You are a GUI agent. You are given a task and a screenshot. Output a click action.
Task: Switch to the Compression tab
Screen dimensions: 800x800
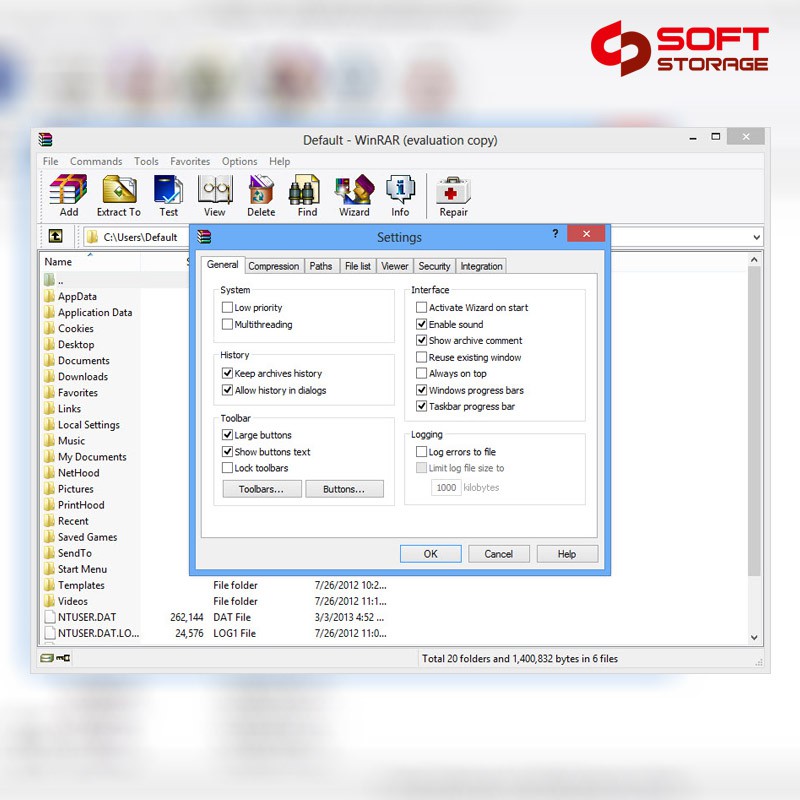274,266
